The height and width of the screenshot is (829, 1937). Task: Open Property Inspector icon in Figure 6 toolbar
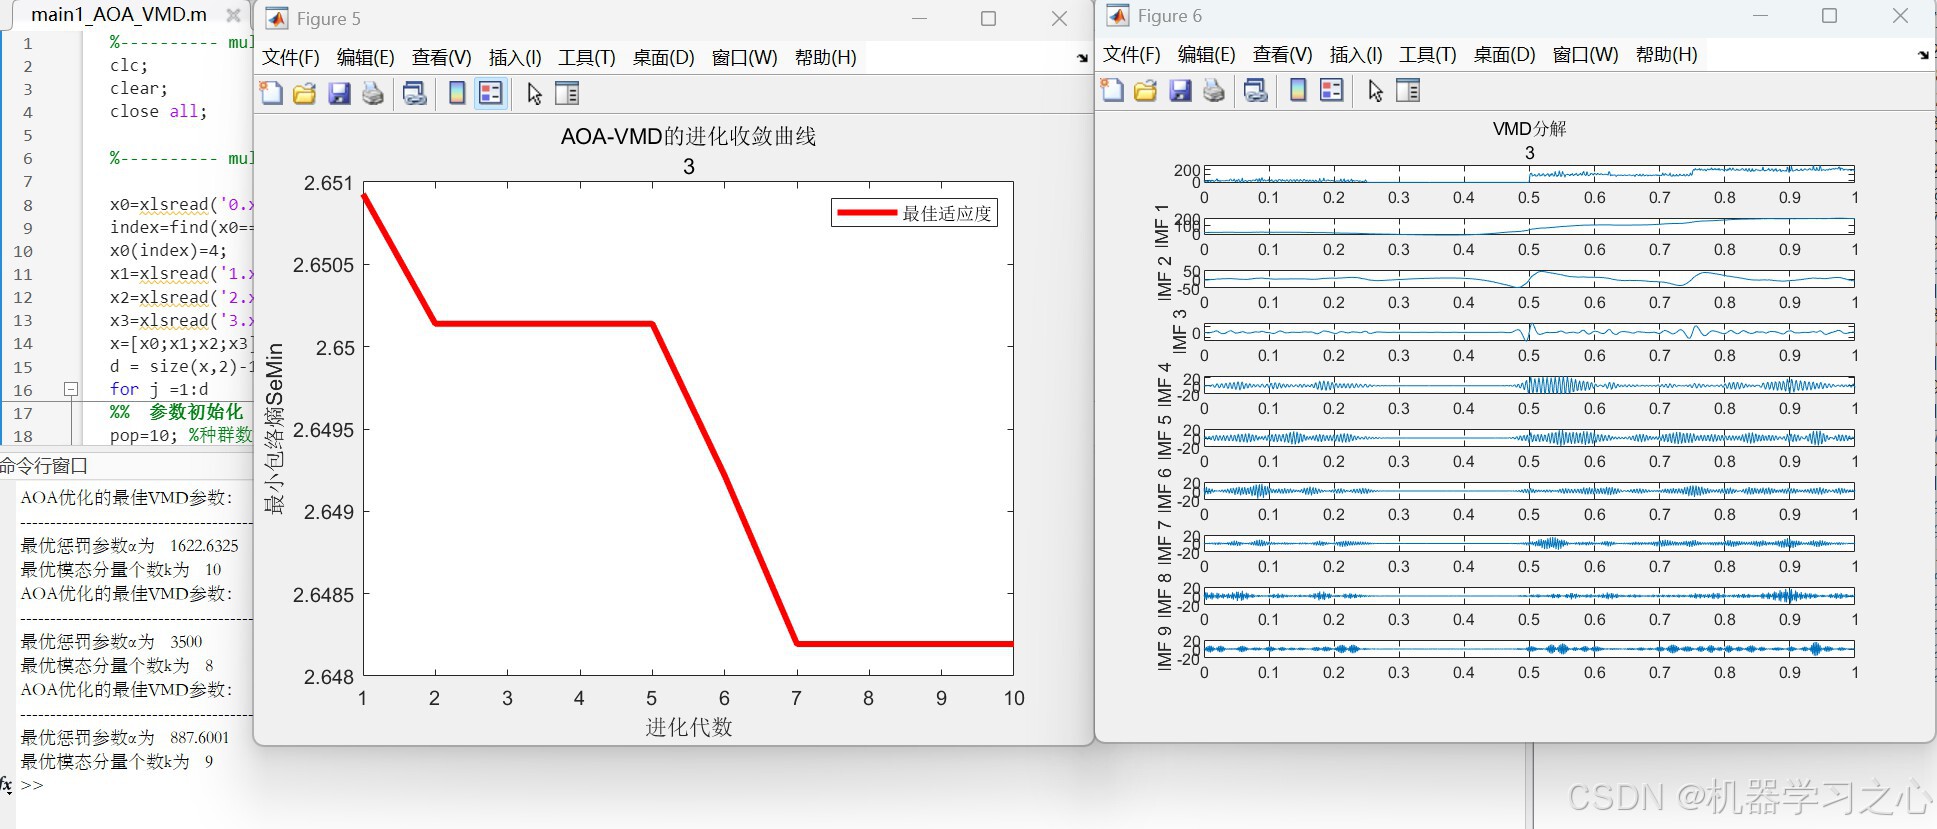(x=1408, y=91)
